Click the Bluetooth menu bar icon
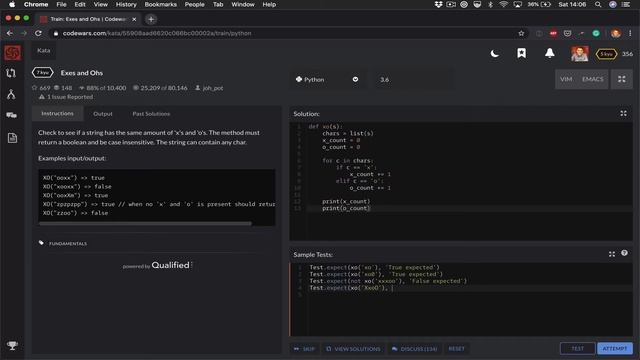This screenshot has height=360, width=640. click(x=491, y=4)
